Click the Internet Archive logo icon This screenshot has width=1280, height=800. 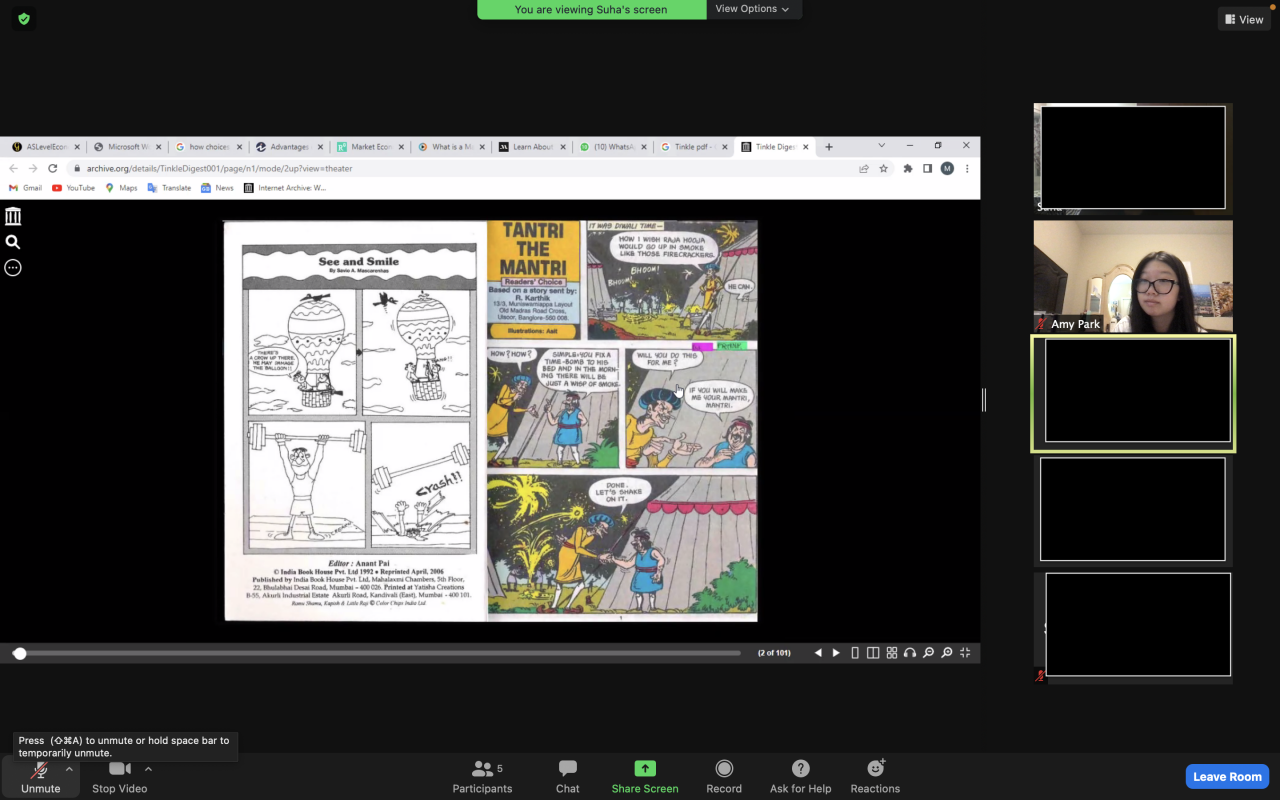[13, 216]
